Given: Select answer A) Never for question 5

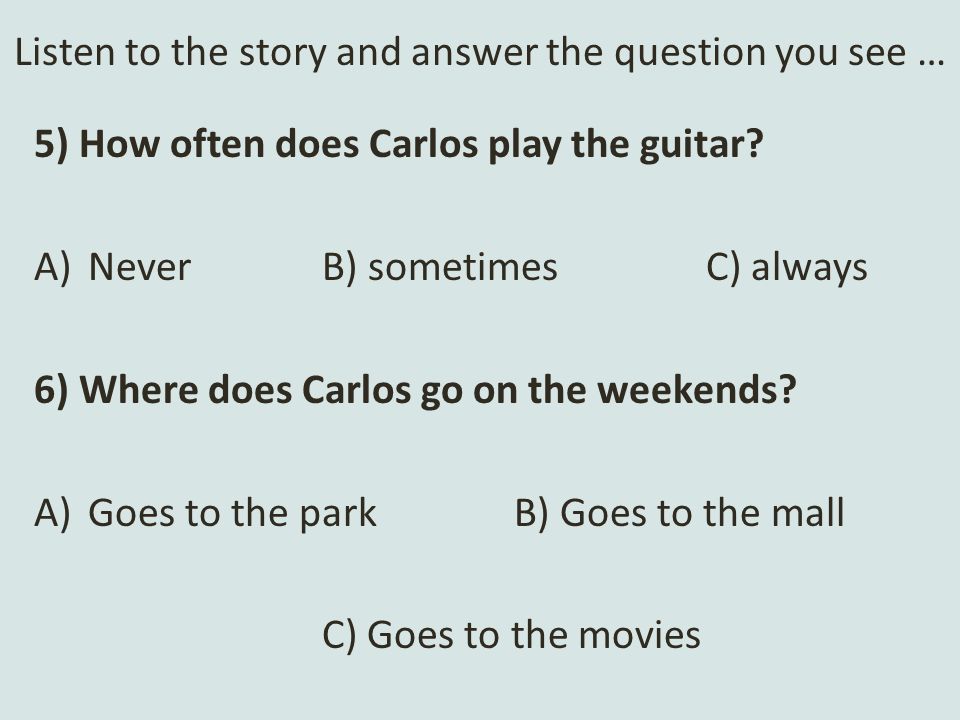Looking at the screenshot, I should 113,268.
